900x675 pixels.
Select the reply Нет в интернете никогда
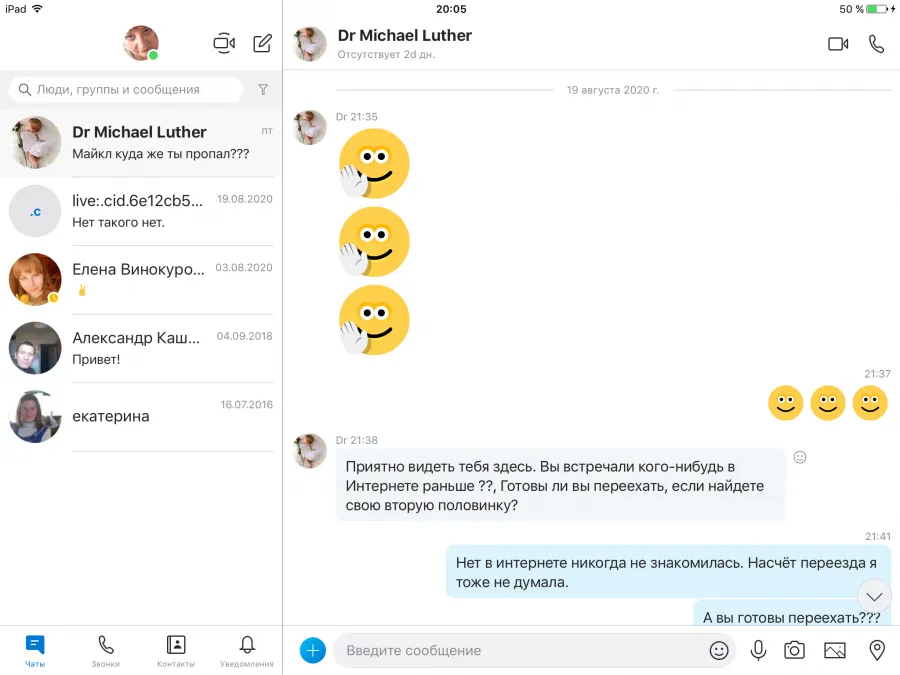click(668, 572)
